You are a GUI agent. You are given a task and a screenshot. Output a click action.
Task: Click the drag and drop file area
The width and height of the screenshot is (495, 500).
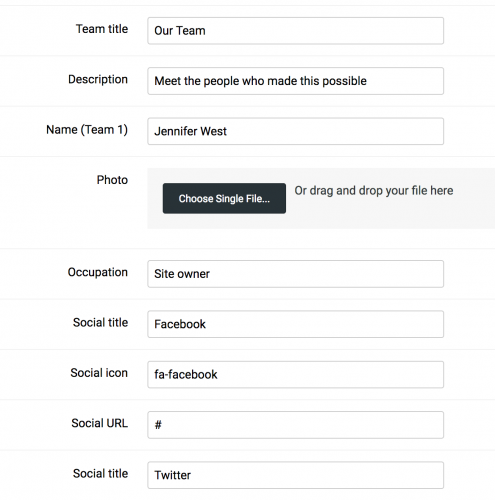coord(321,198)
